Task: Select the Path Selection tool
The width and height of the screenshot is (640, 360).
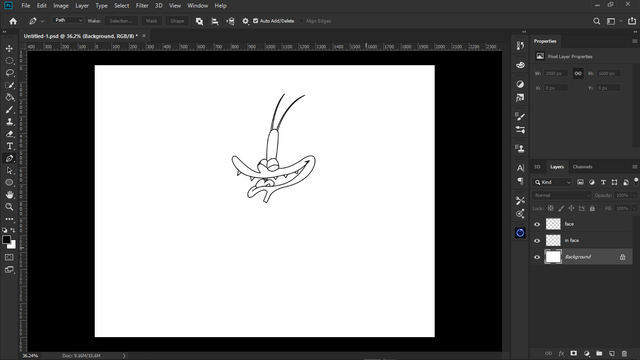Action: tap(9, 171)
